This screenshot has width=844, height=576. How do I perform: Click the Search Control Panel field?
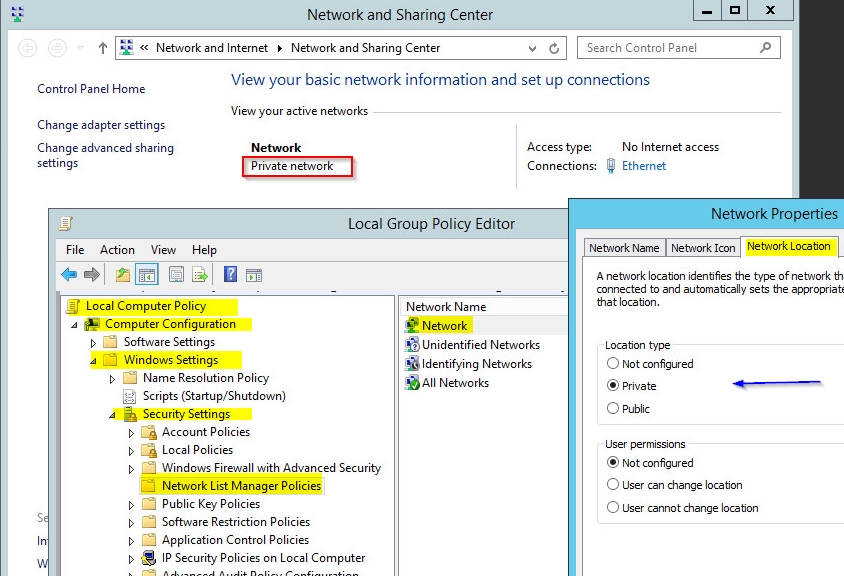679,48
